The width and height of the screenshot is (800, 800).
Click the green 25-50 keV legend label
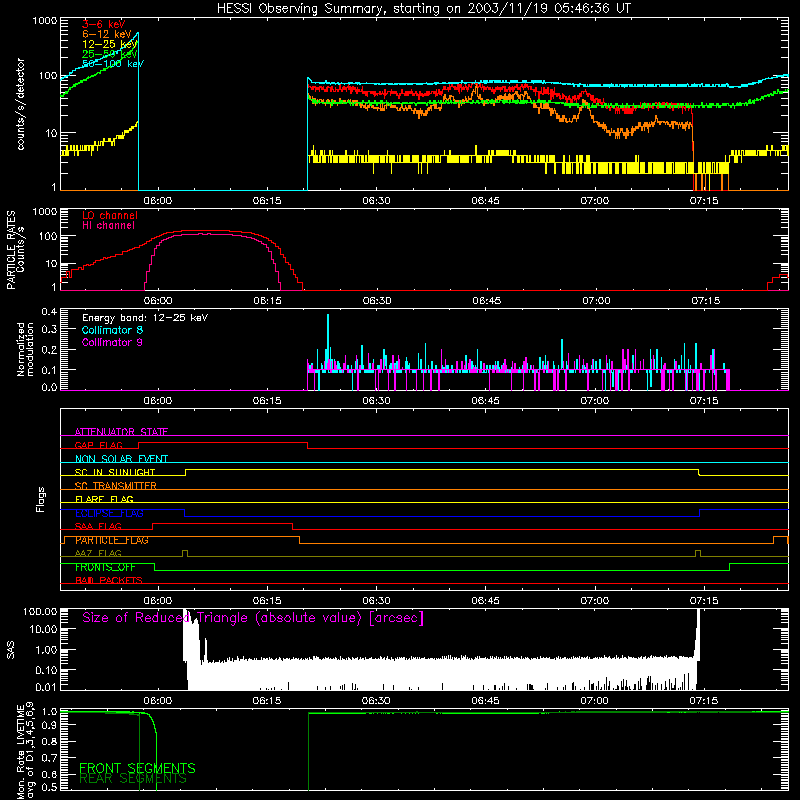[109, 54]
